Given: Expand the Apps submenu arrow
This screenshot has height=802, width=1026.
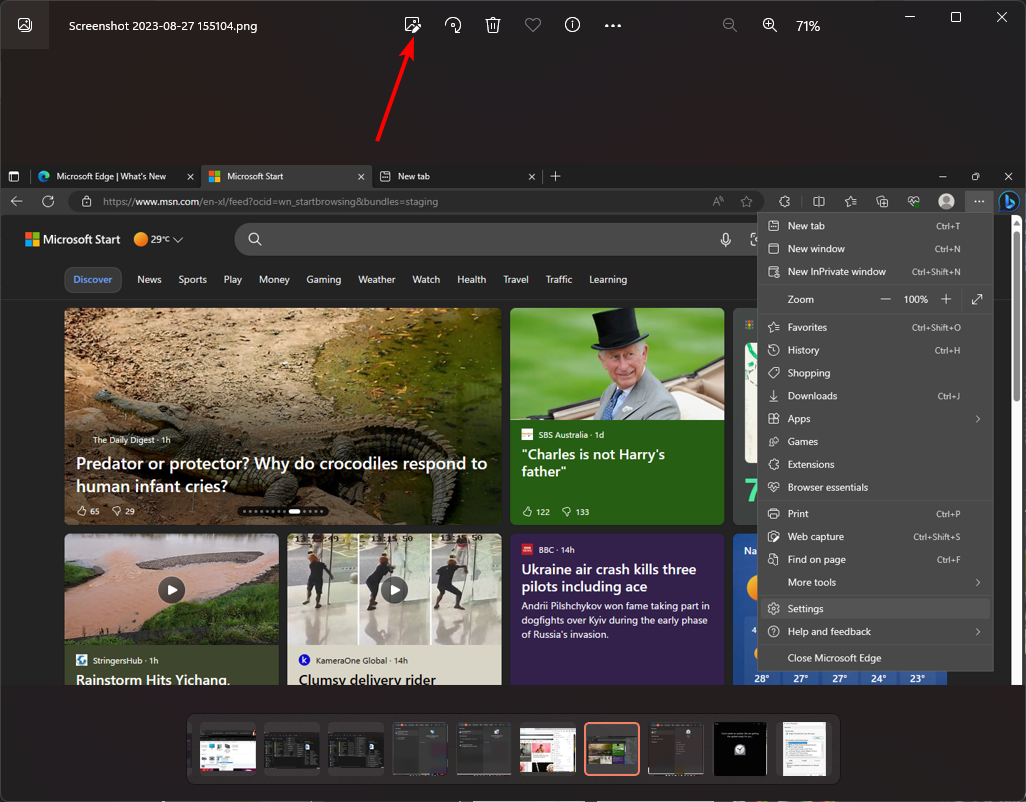Looking at the screenshot, I should [977, 419].
